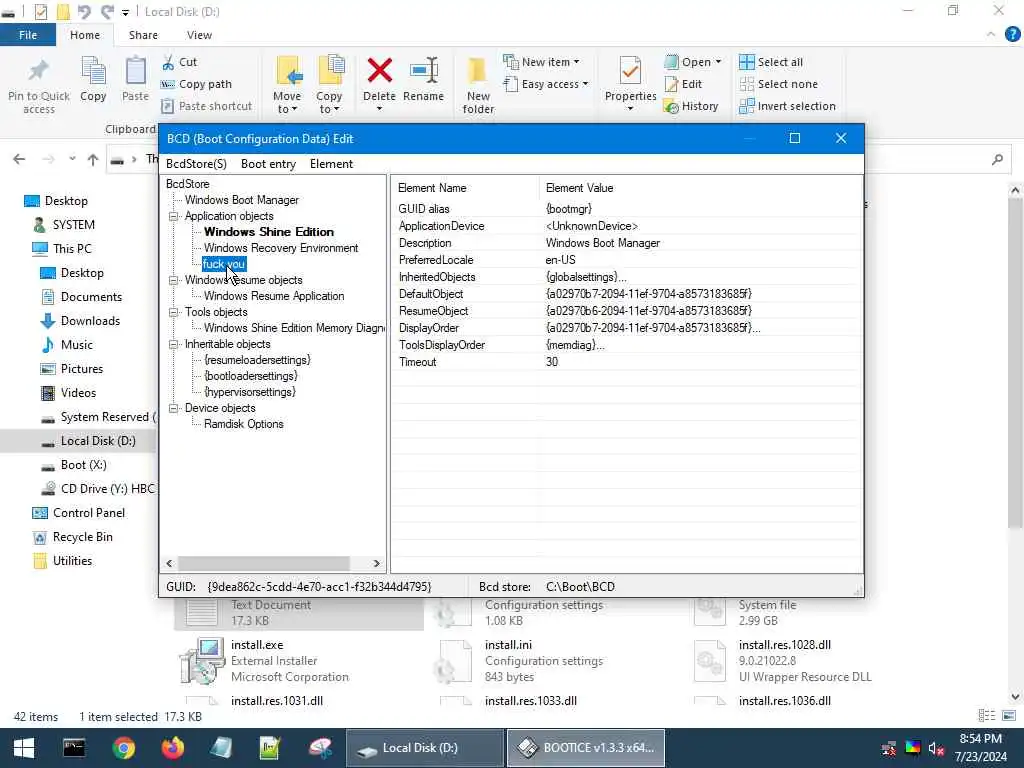Go back in Explorer navigation
Viewport: 1024px width, 768px height.
click(19, 159)
